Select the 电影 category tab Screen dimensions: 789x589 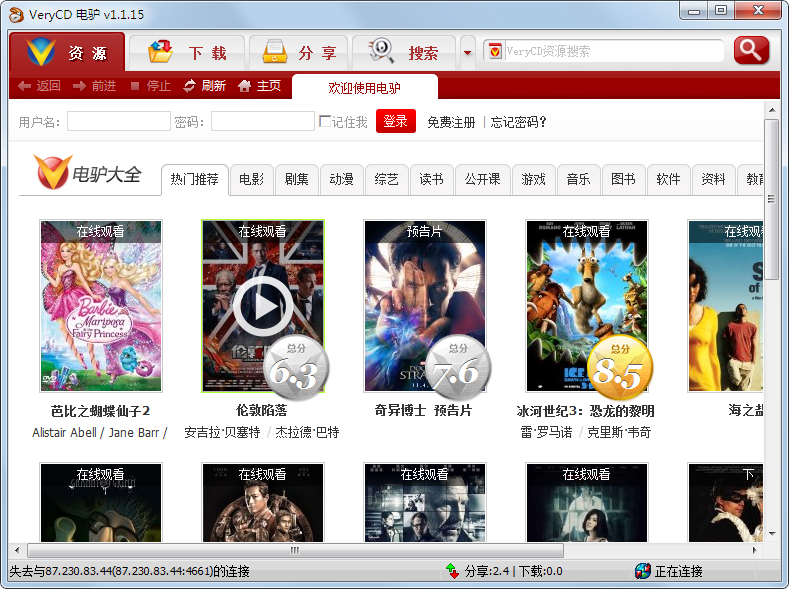tap(252, 180)
